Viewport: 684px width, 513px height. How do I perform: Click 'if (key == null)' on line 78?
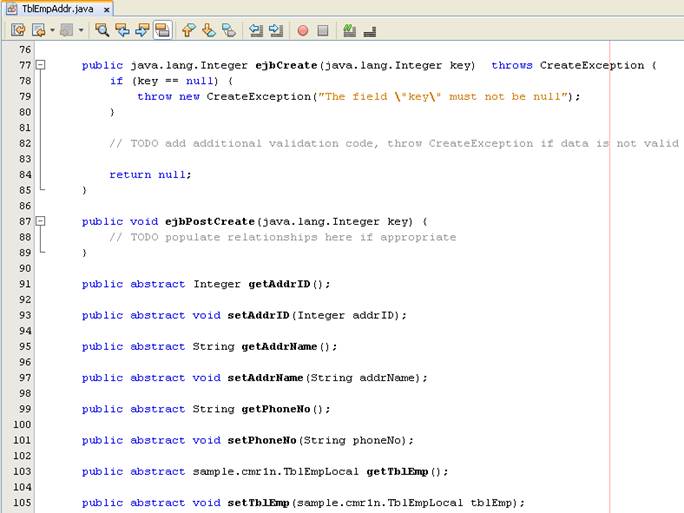(x=164, y=81)
